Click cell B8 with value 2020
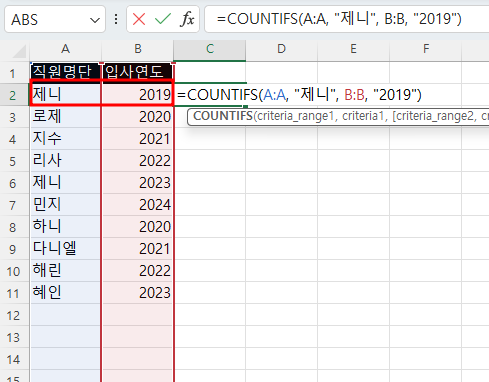The image size is (489, 382). pos(138,227)
